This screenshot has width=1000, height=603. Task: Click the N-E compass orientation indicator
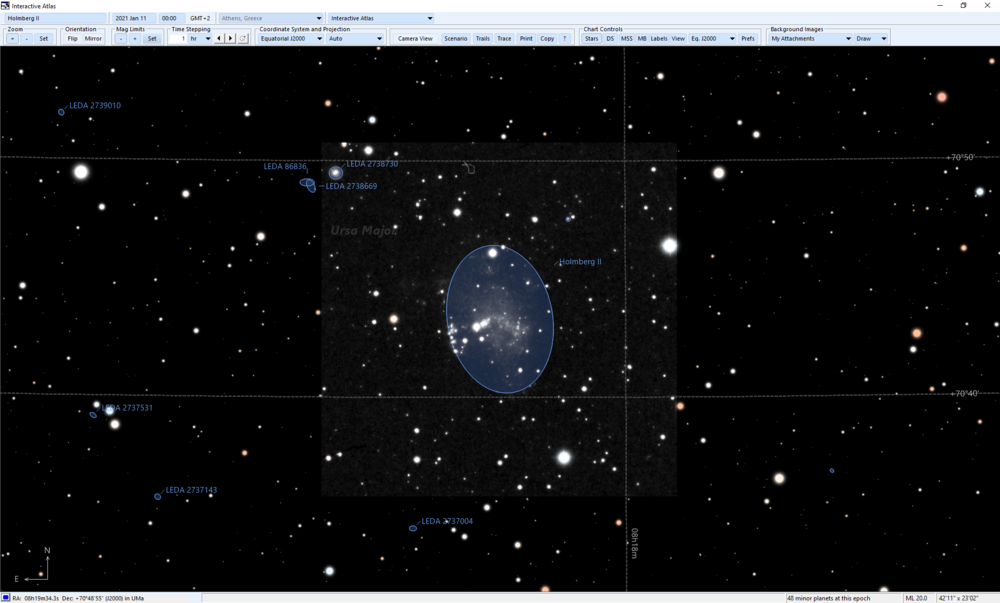point(38,566)
